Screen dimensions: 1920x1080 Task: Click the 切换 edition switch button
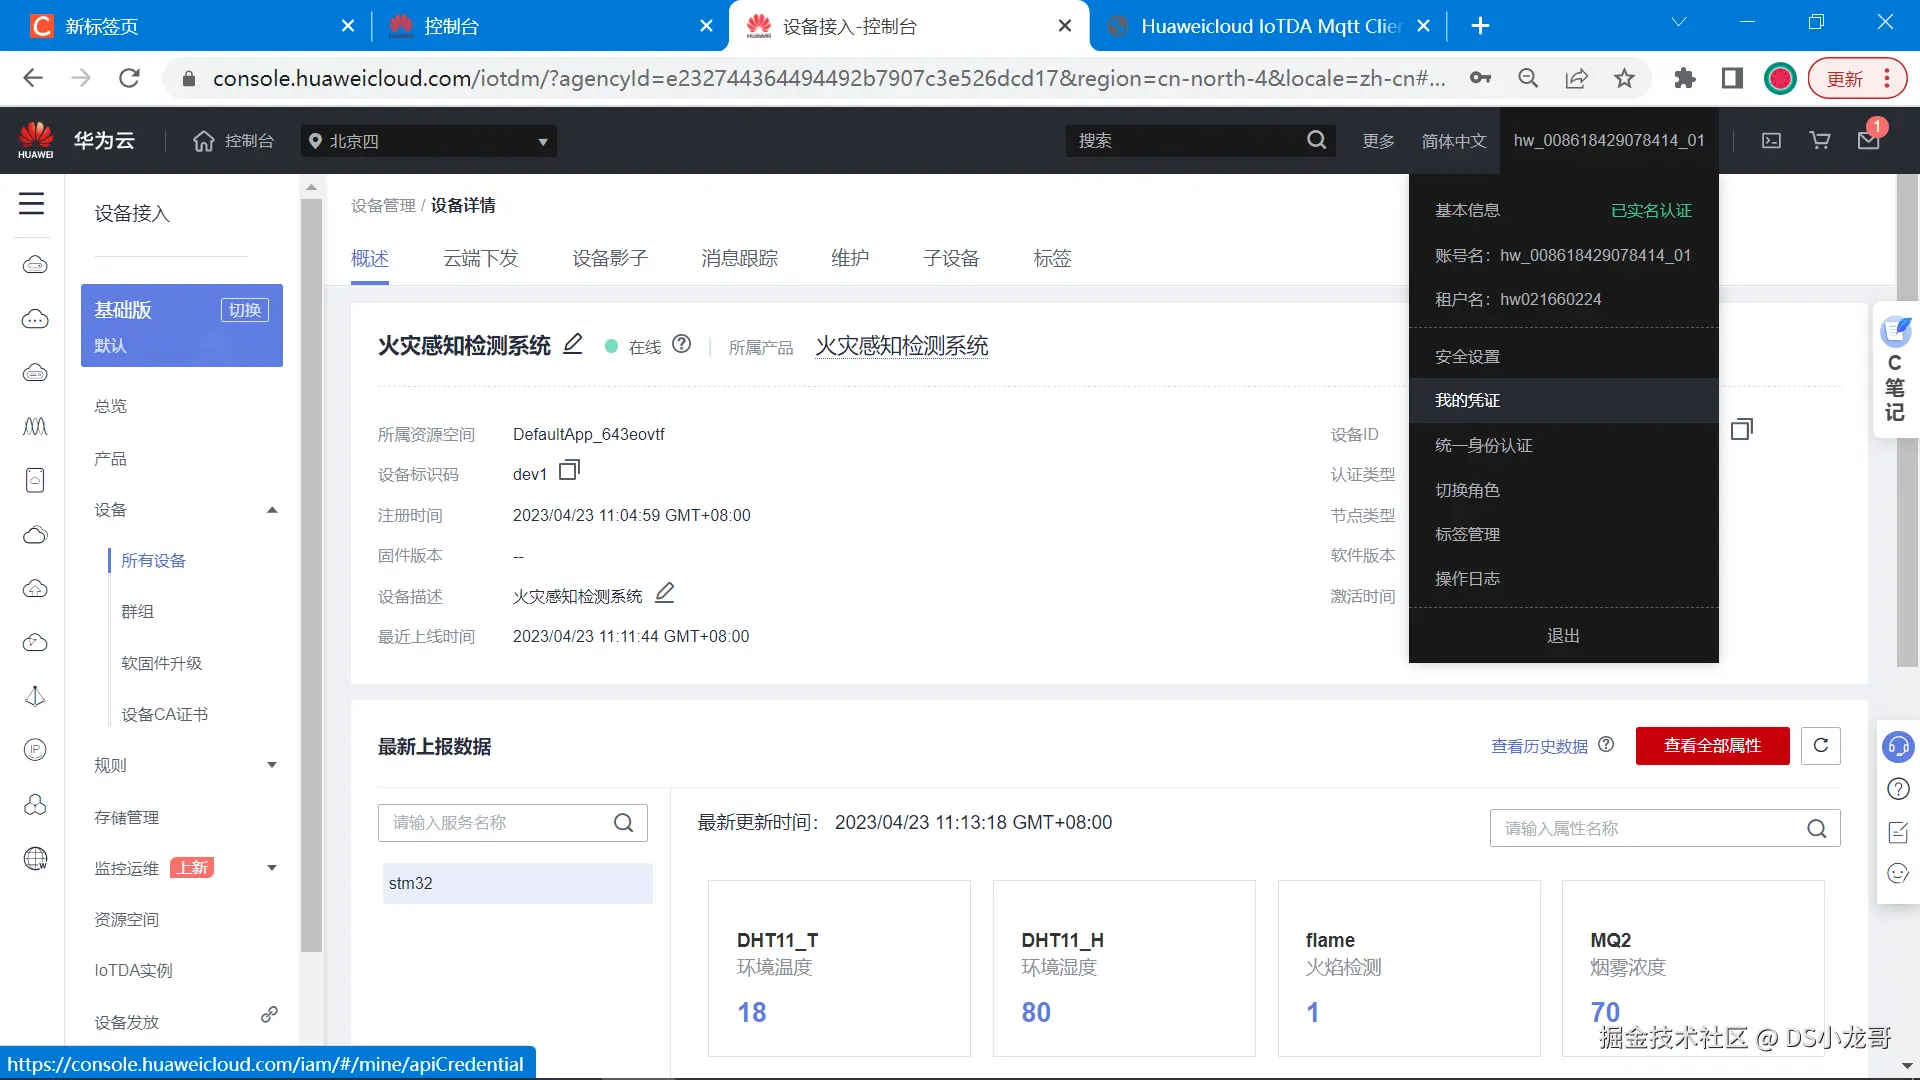point(244,310)
